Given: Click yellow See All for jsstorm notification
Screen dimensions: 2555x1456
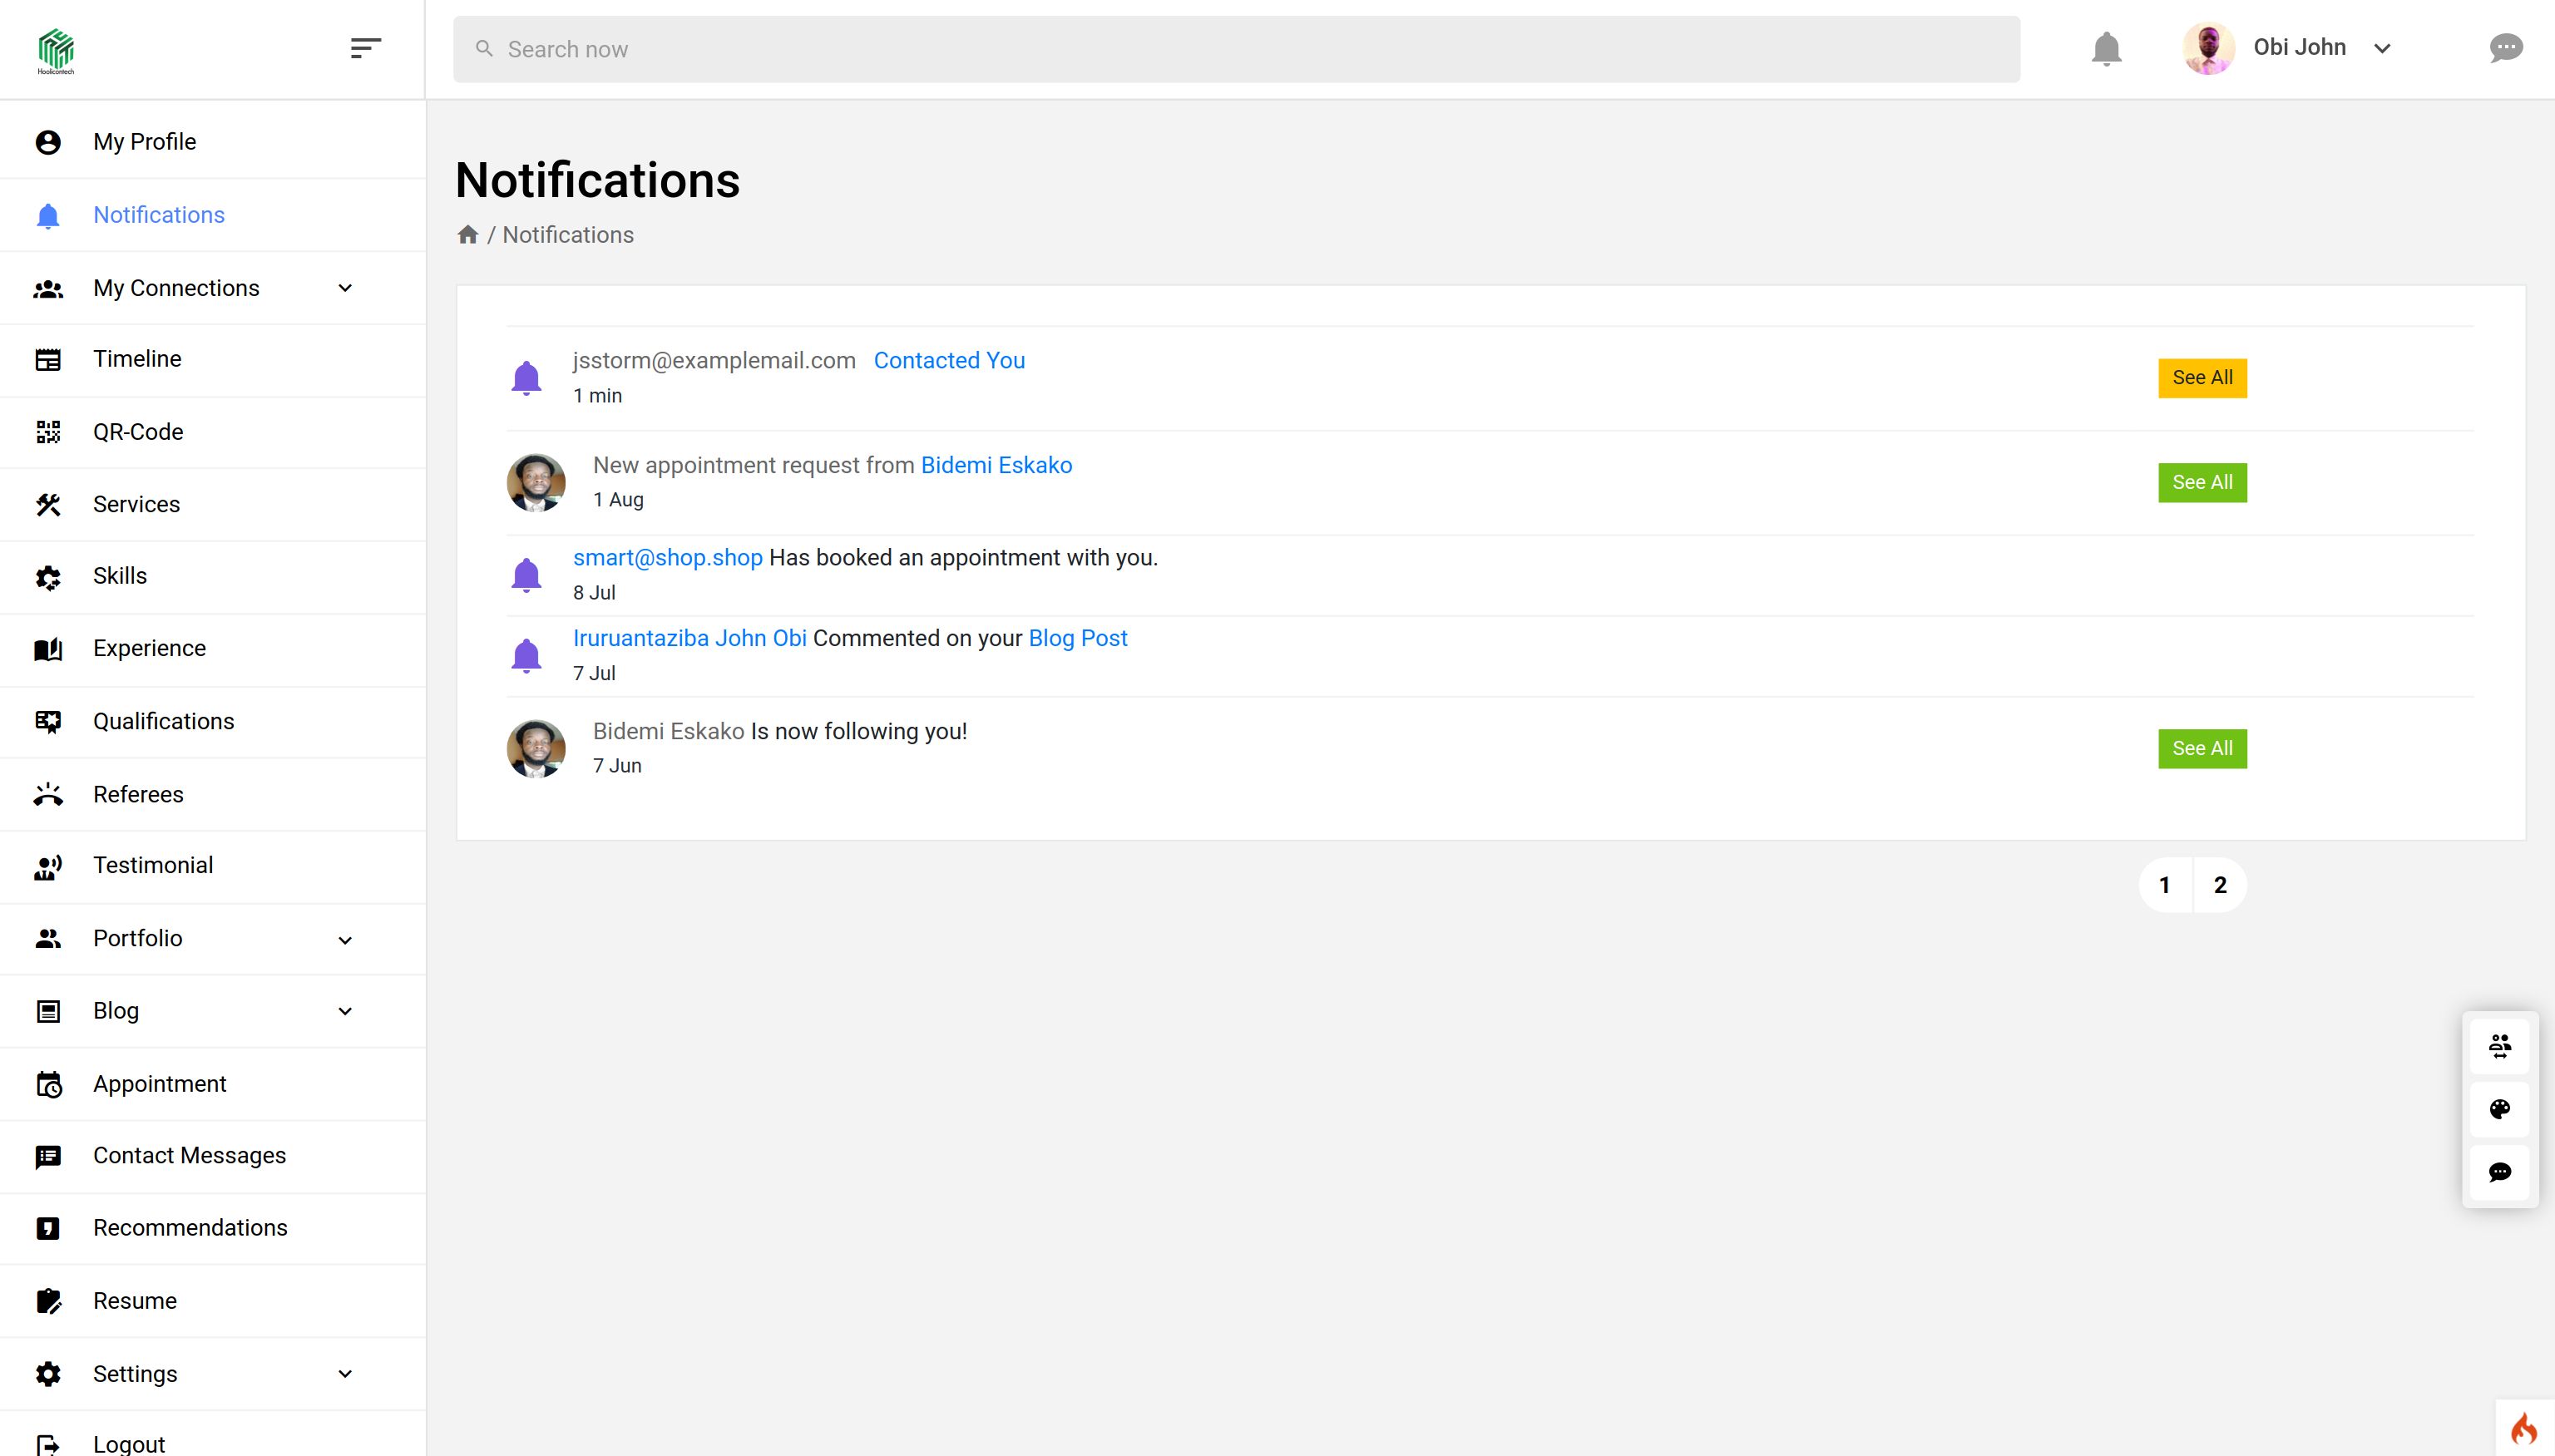Looking at the screenshot, I should [2202, 378].
